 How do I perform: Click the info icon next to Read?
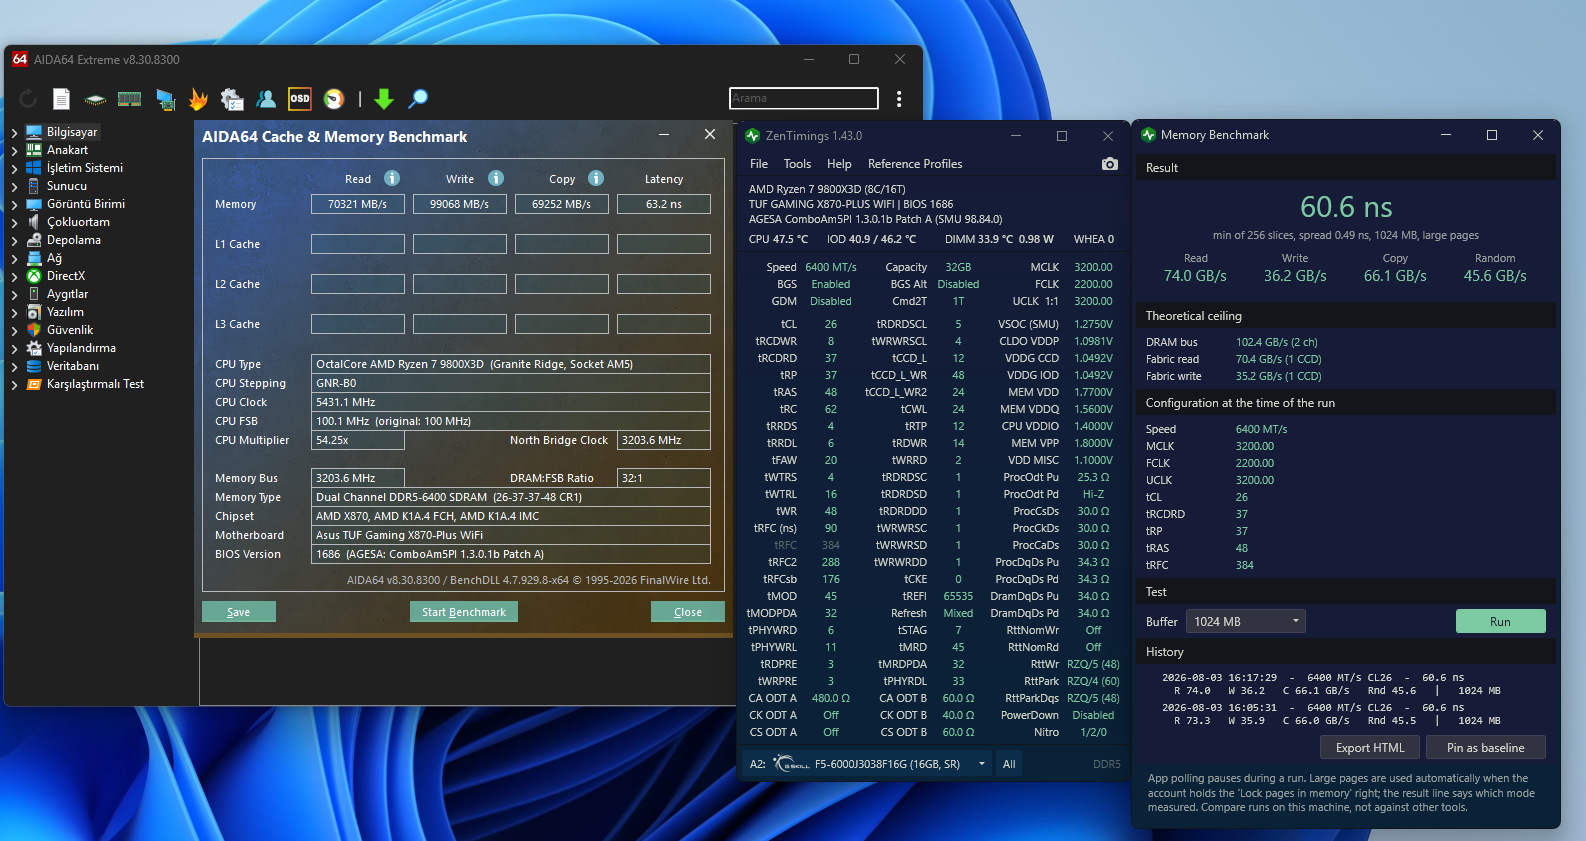point(392,178)
